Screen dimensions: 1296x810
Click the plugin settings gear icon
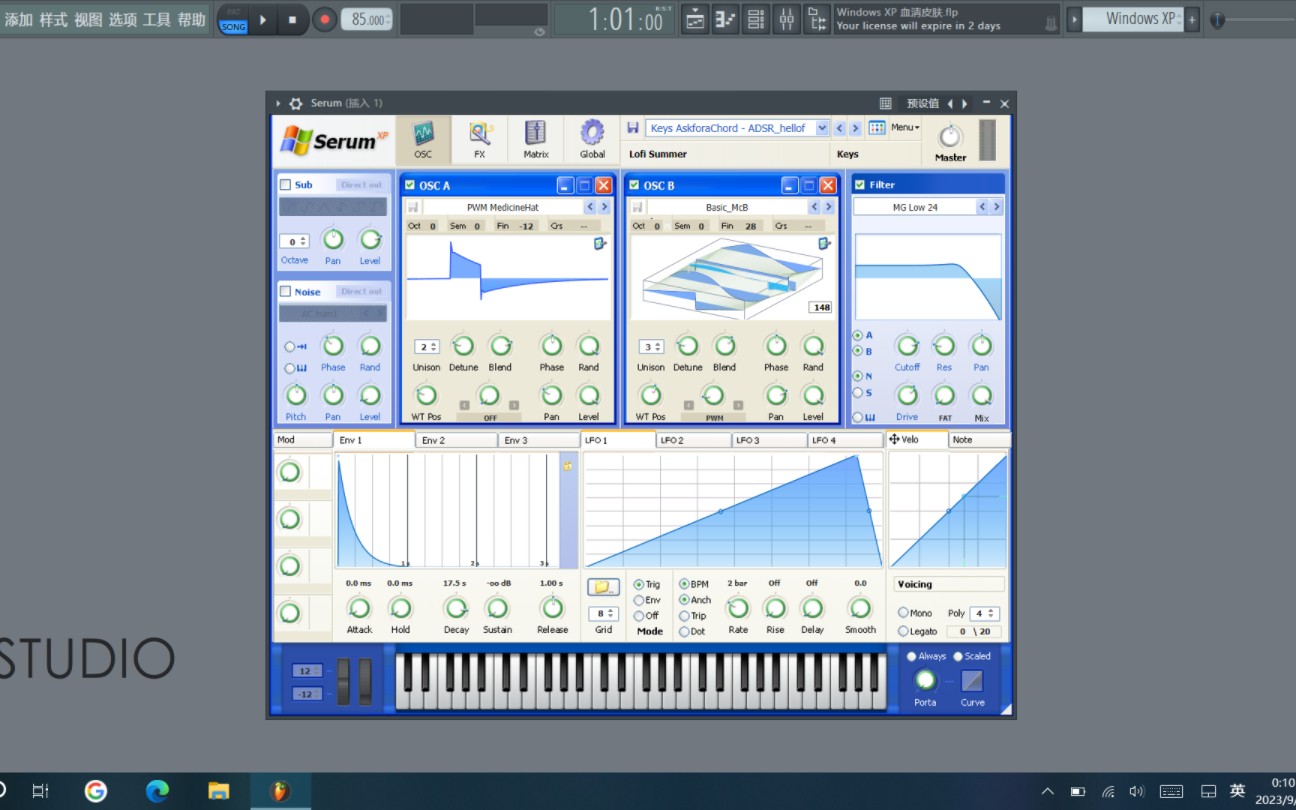[x=295, y=103]
